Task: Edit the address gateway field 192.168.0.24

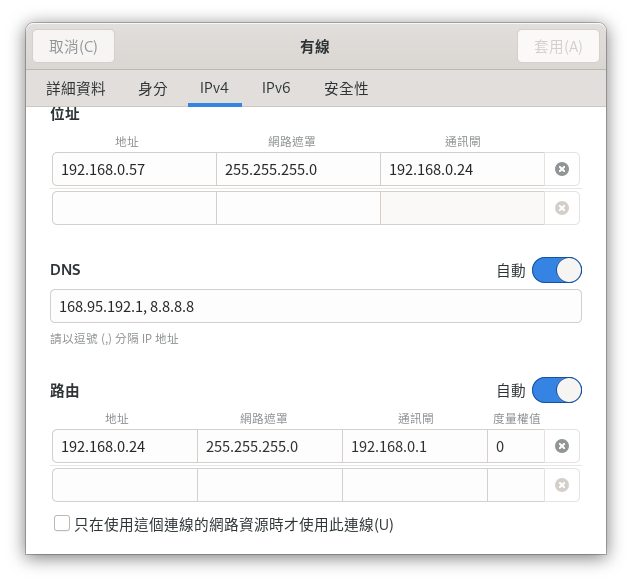Action: tap(462, 169)
